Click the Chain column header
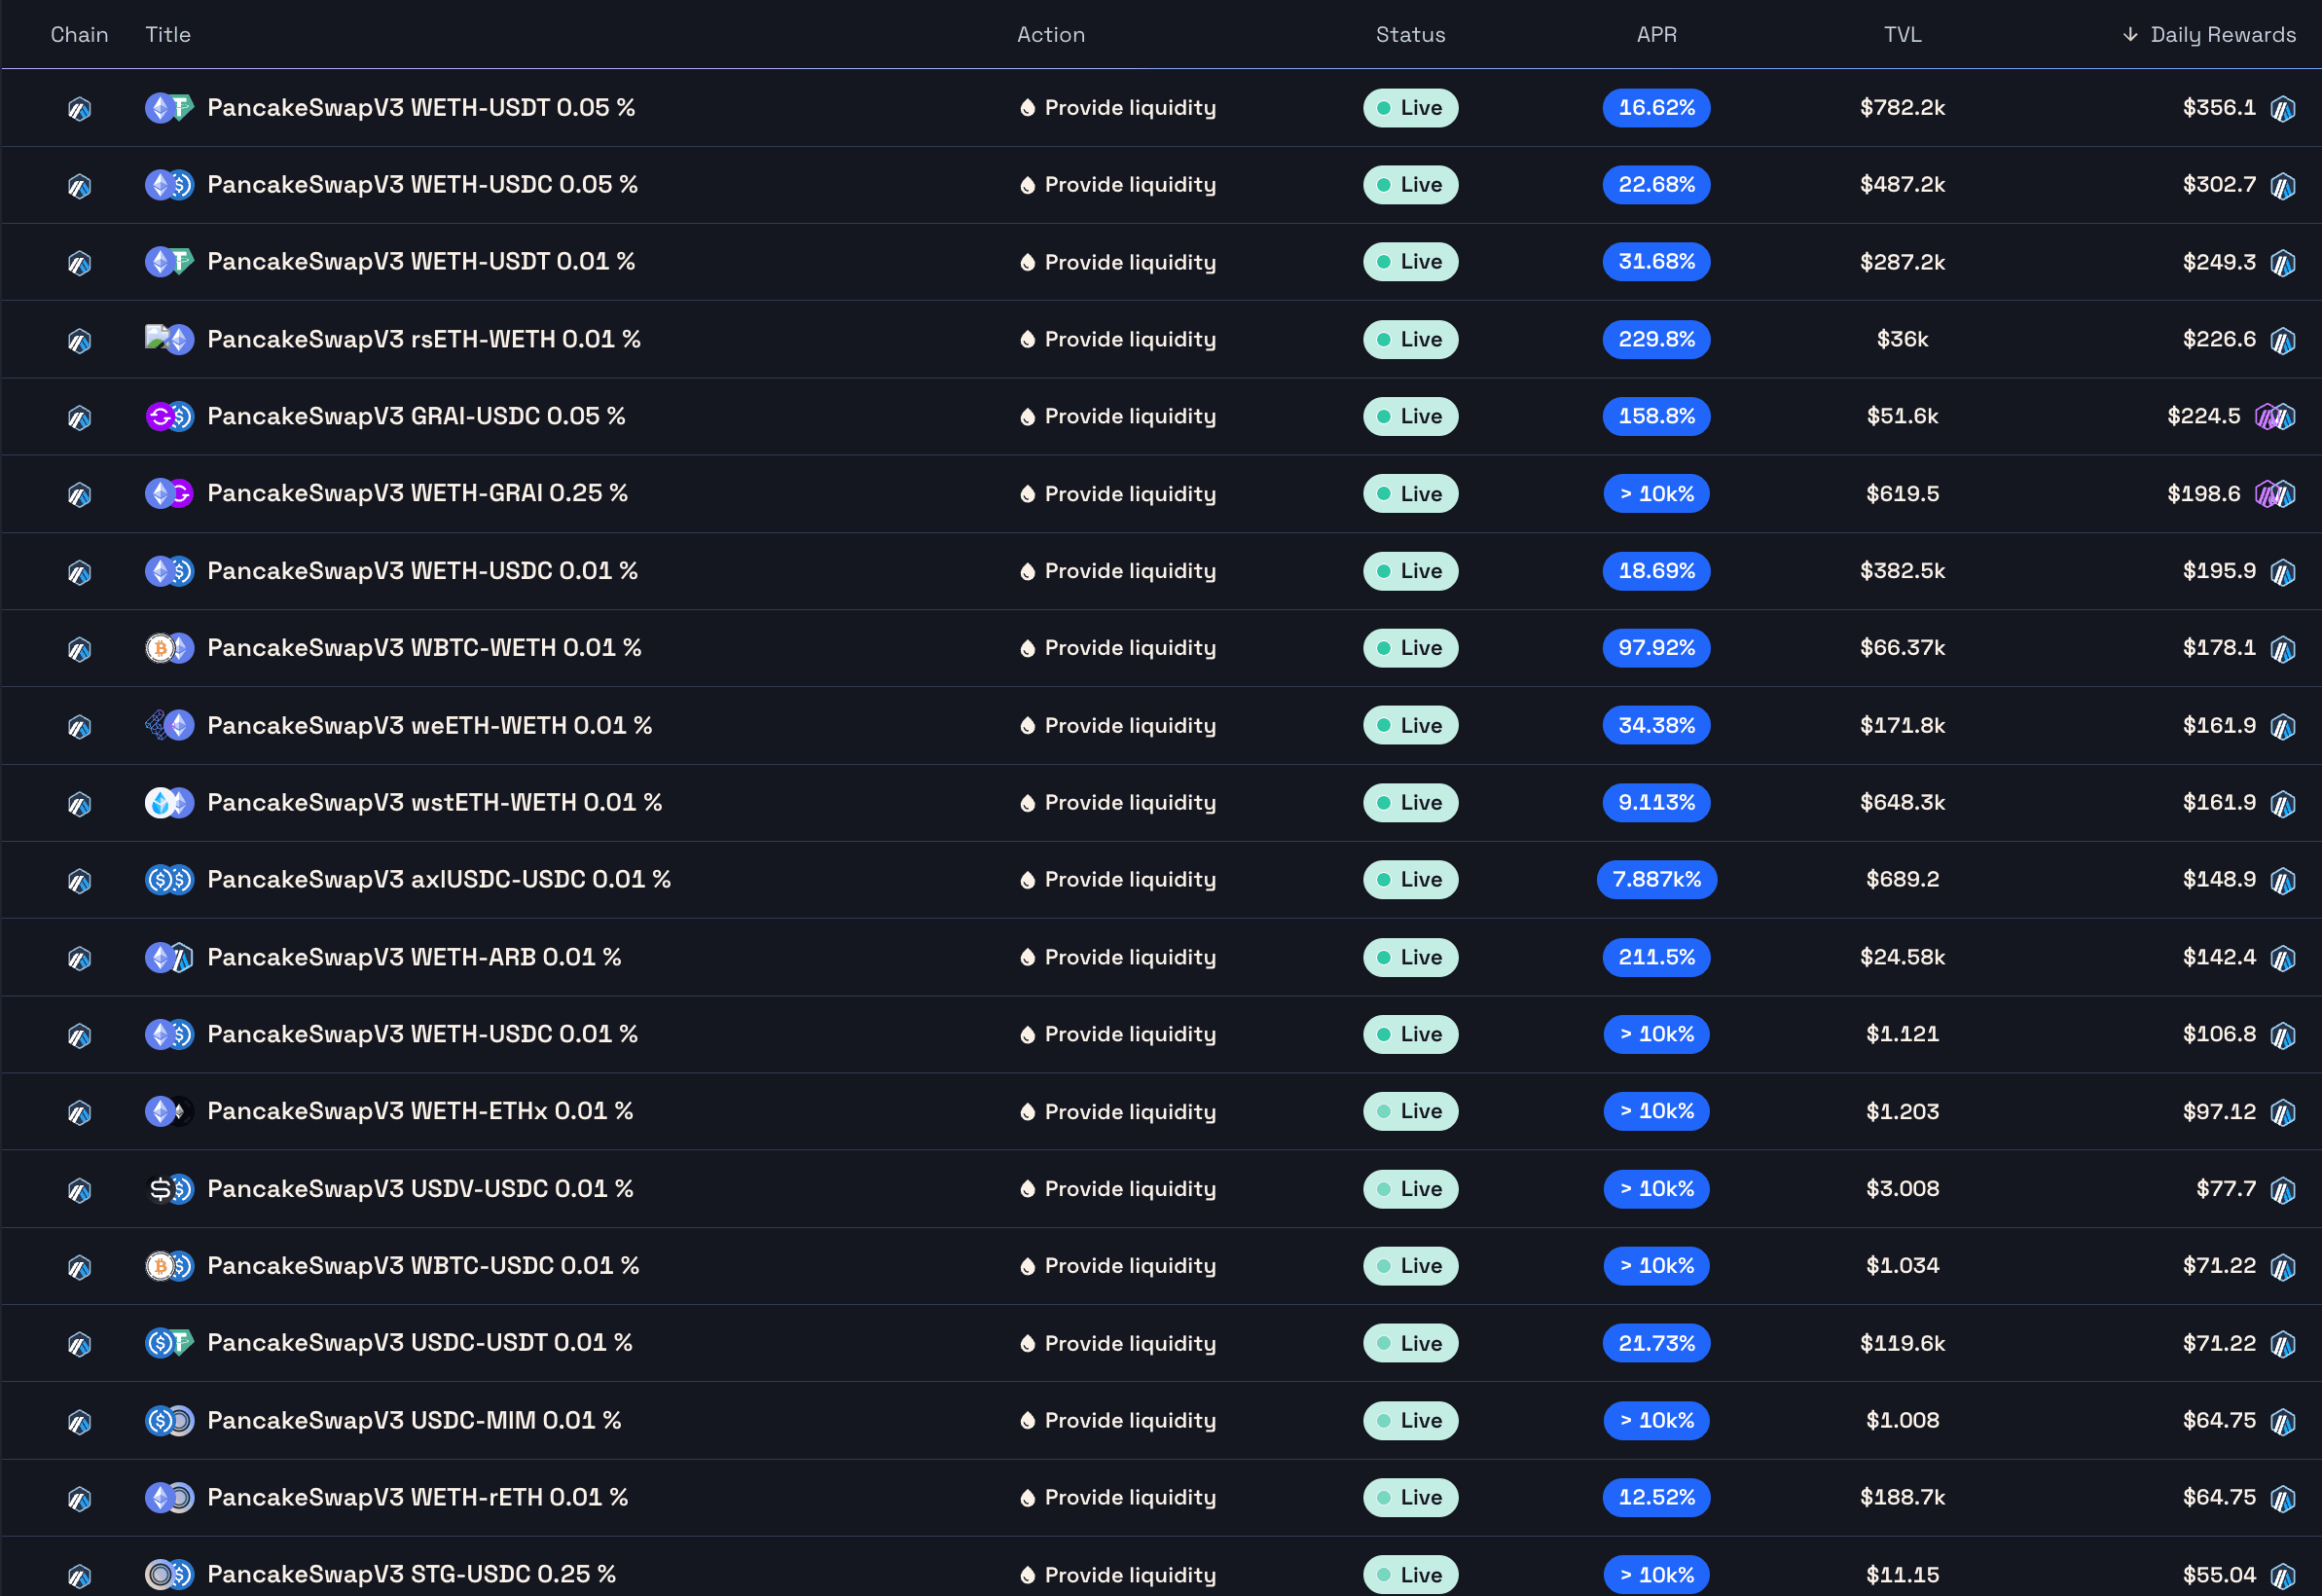2322x1596 pixels. [x=79, y=34]
